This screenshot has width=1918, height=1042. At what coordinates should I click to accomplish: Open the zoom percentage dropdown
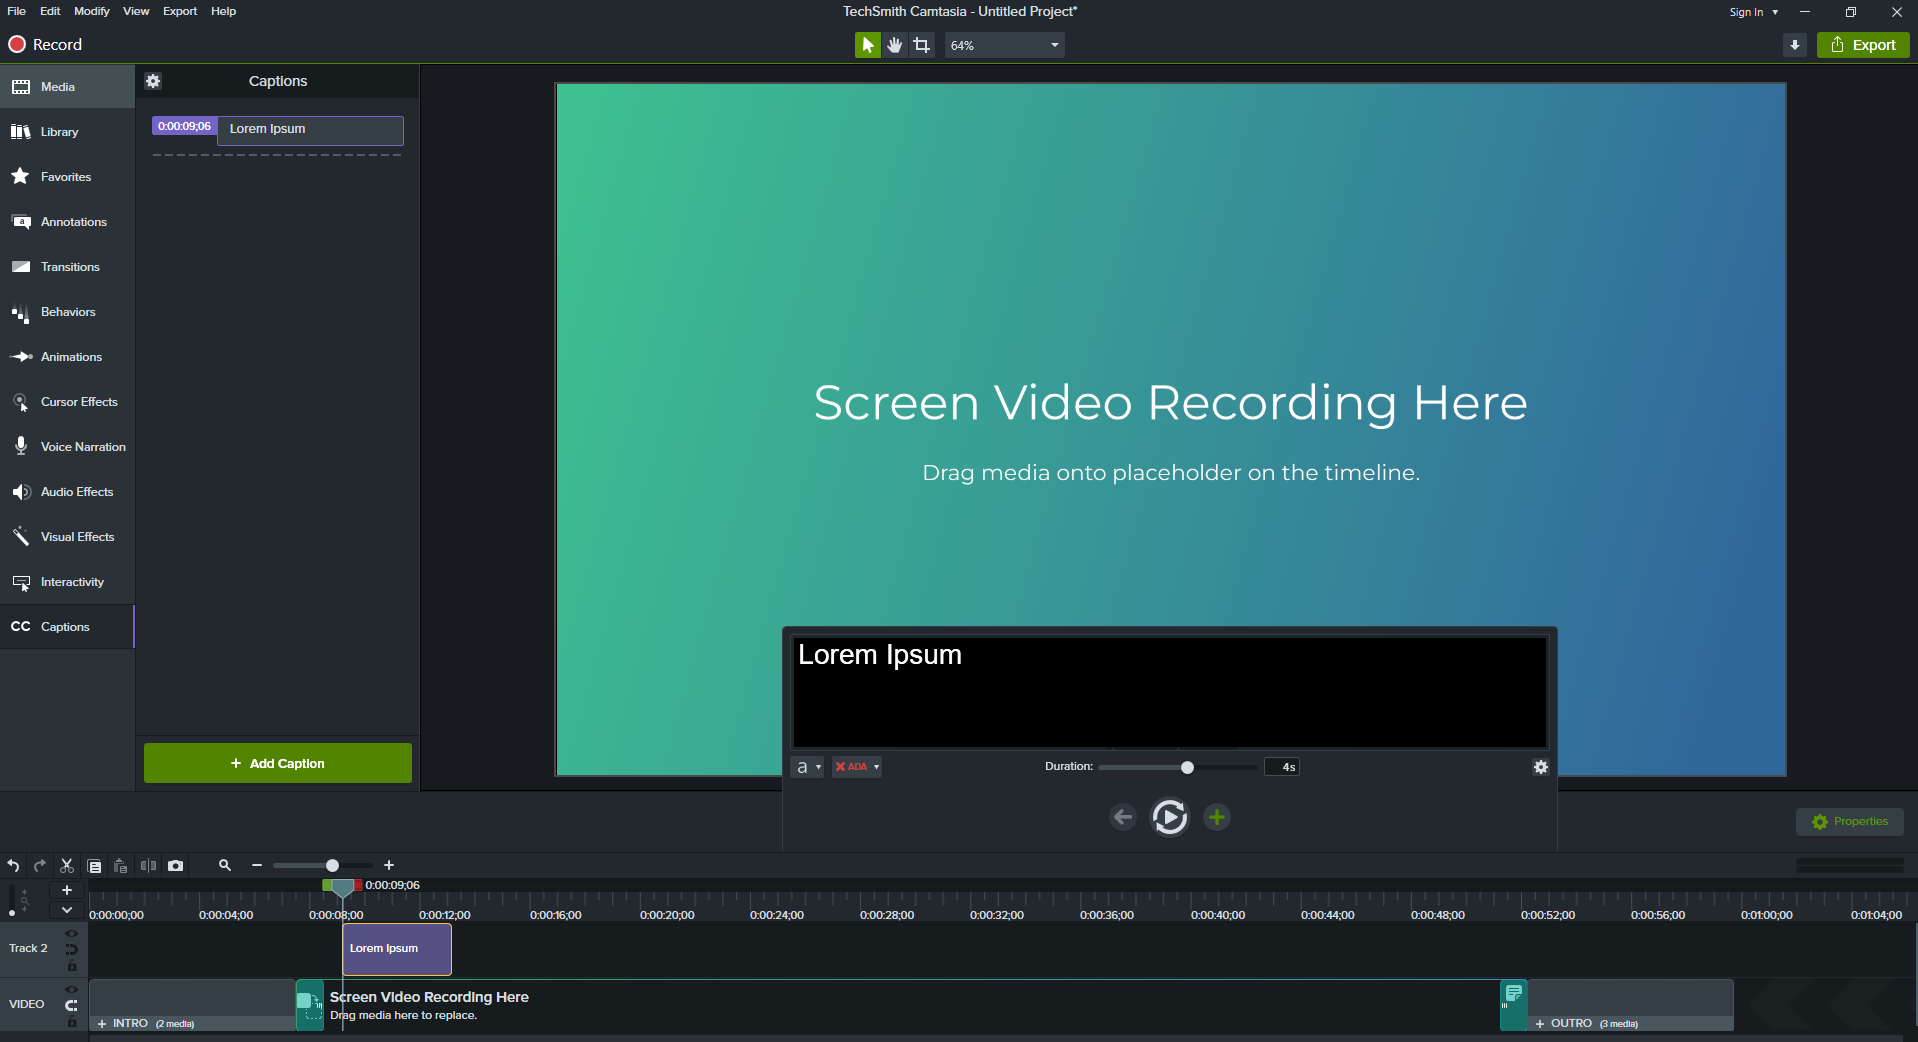pos(1053,44)
